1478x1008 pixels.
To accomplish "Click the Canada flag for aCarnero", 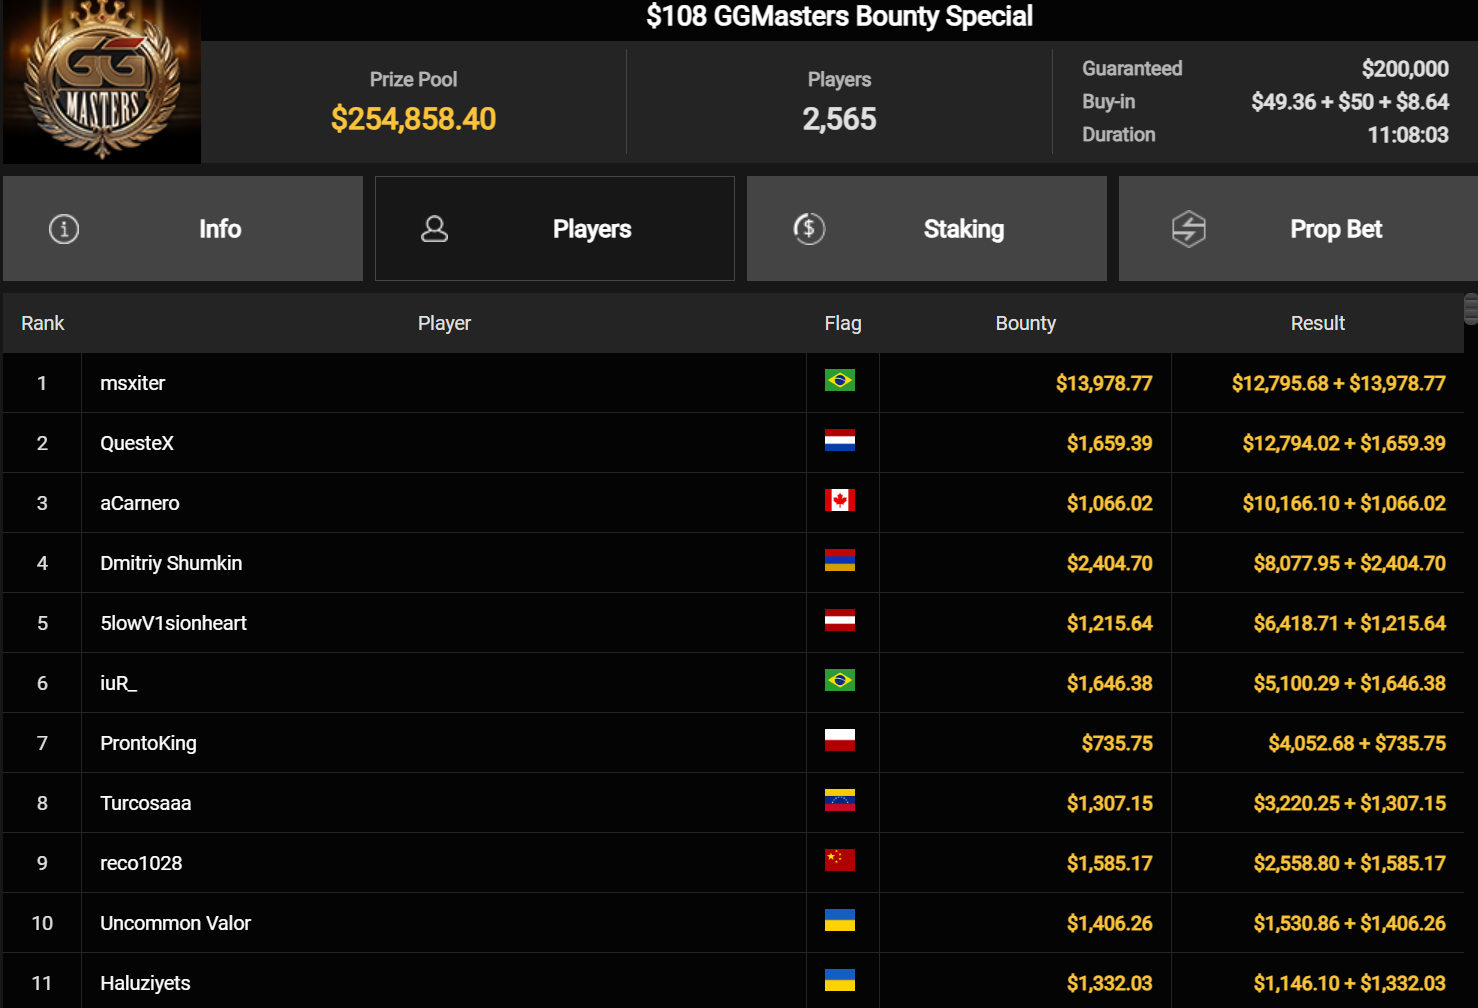I will click(x=840, y=500).
